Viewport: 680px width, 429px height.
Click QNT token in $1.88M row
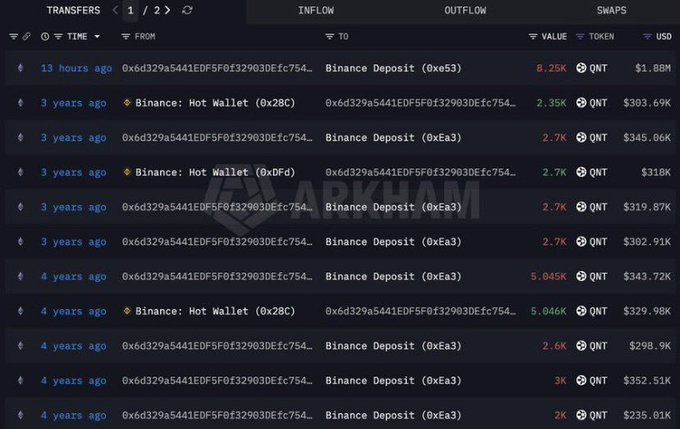pyautogui.click(x=592, y=68)
